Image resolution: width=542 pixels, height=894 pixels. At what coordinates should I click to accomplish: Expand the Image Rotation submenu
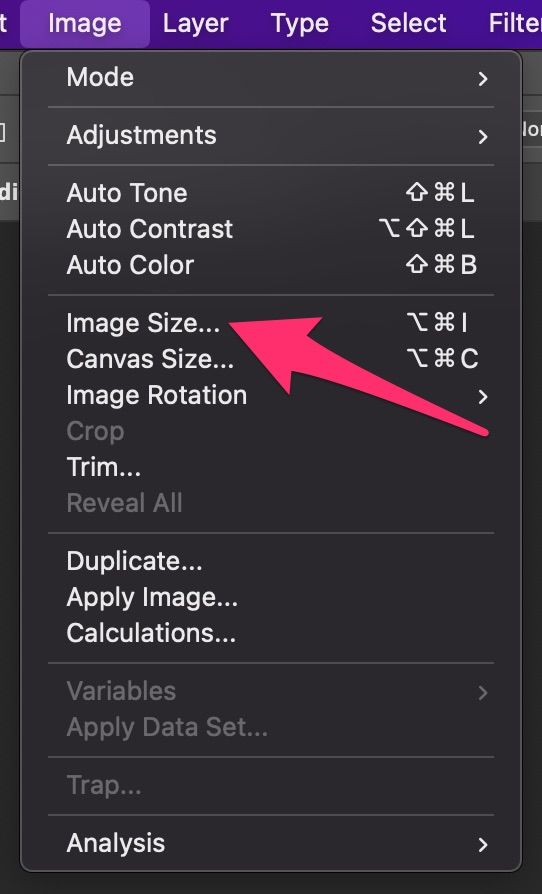coord(271,395)
